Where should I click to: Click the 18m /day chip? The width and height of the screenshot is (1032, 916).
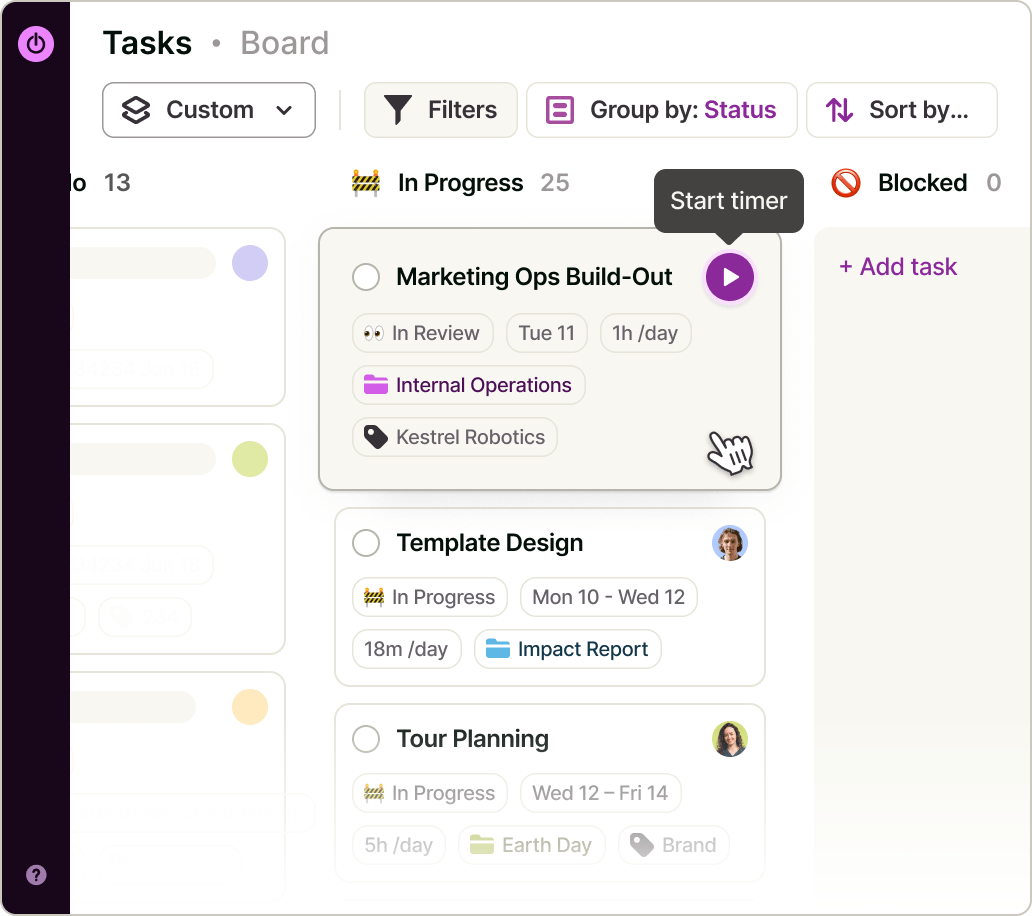[x=407, y=649]
